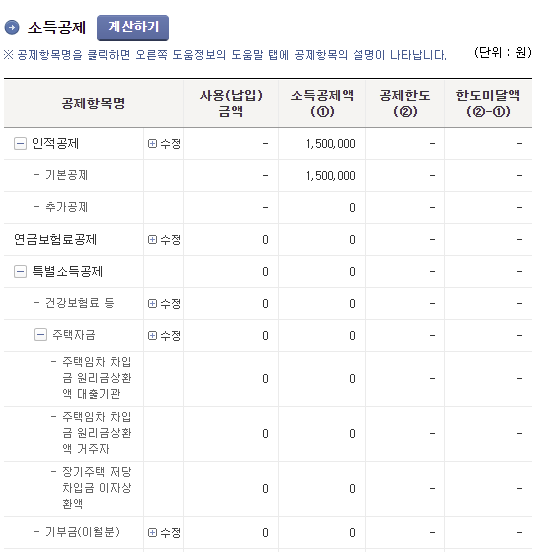Open 수정 for the 건강보험료 등 row
This screenshot has height=552, width=537.
click(164, 303)
